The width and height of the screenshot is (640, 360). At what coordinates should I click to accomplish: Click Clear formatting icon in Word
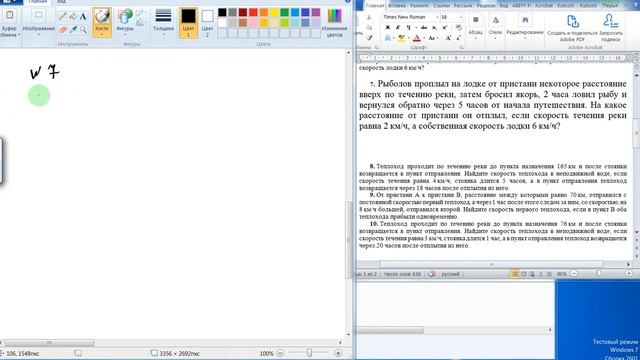tap(459, 27)
